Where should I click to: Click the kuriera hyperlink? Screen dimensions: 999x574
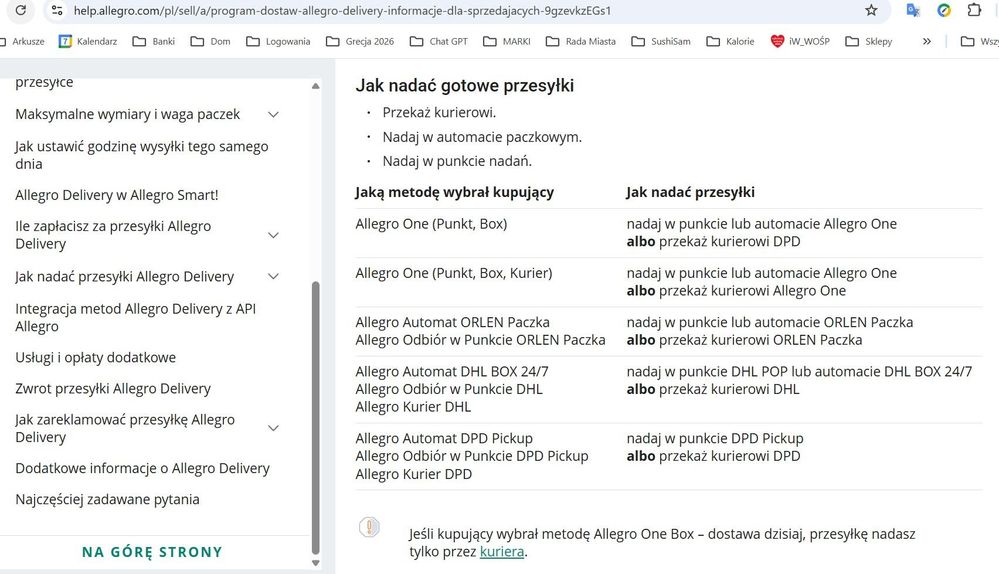(x=501, y=552)
